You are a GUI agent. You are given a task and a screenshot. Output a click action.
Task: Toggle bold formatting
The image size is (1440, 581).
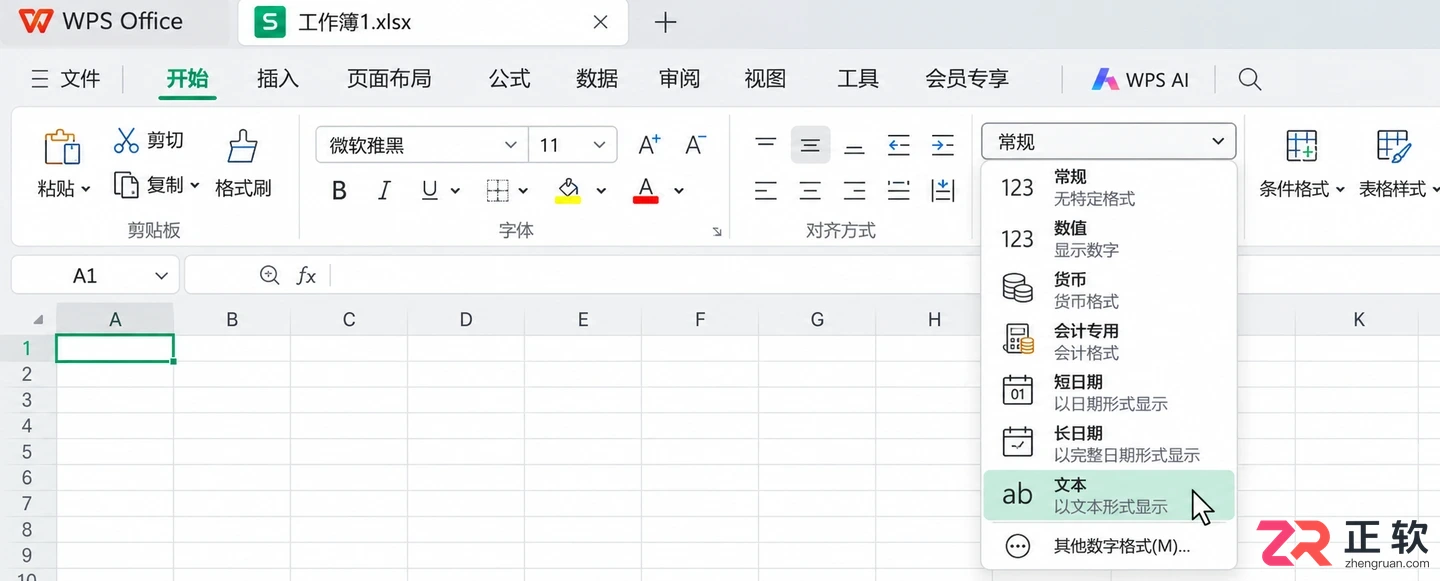coord(339,190)
